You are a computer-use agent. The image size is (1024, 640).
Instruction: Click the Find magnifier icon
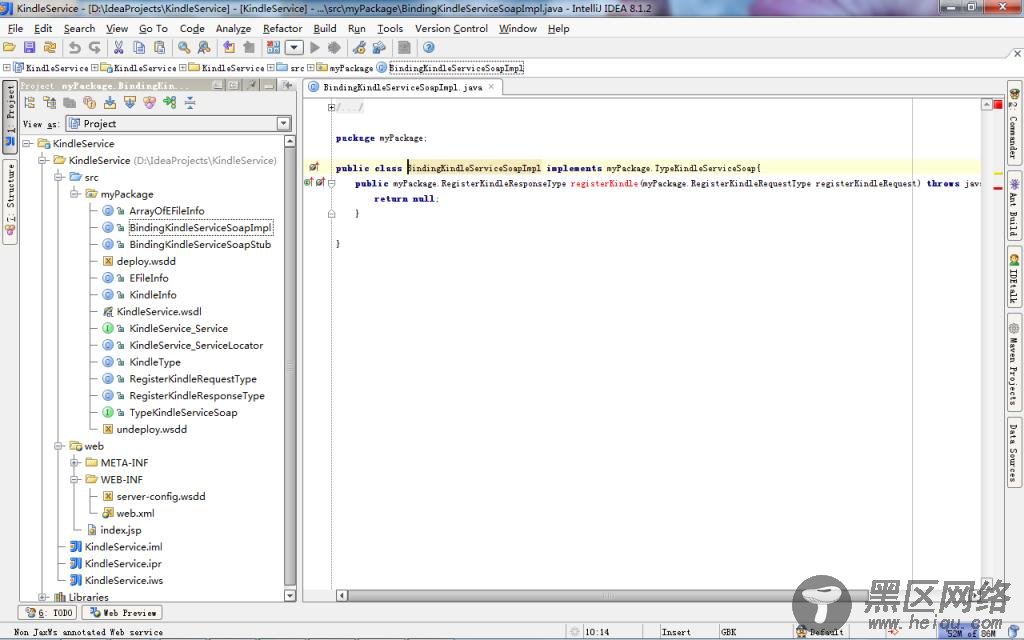click(184, 48)
